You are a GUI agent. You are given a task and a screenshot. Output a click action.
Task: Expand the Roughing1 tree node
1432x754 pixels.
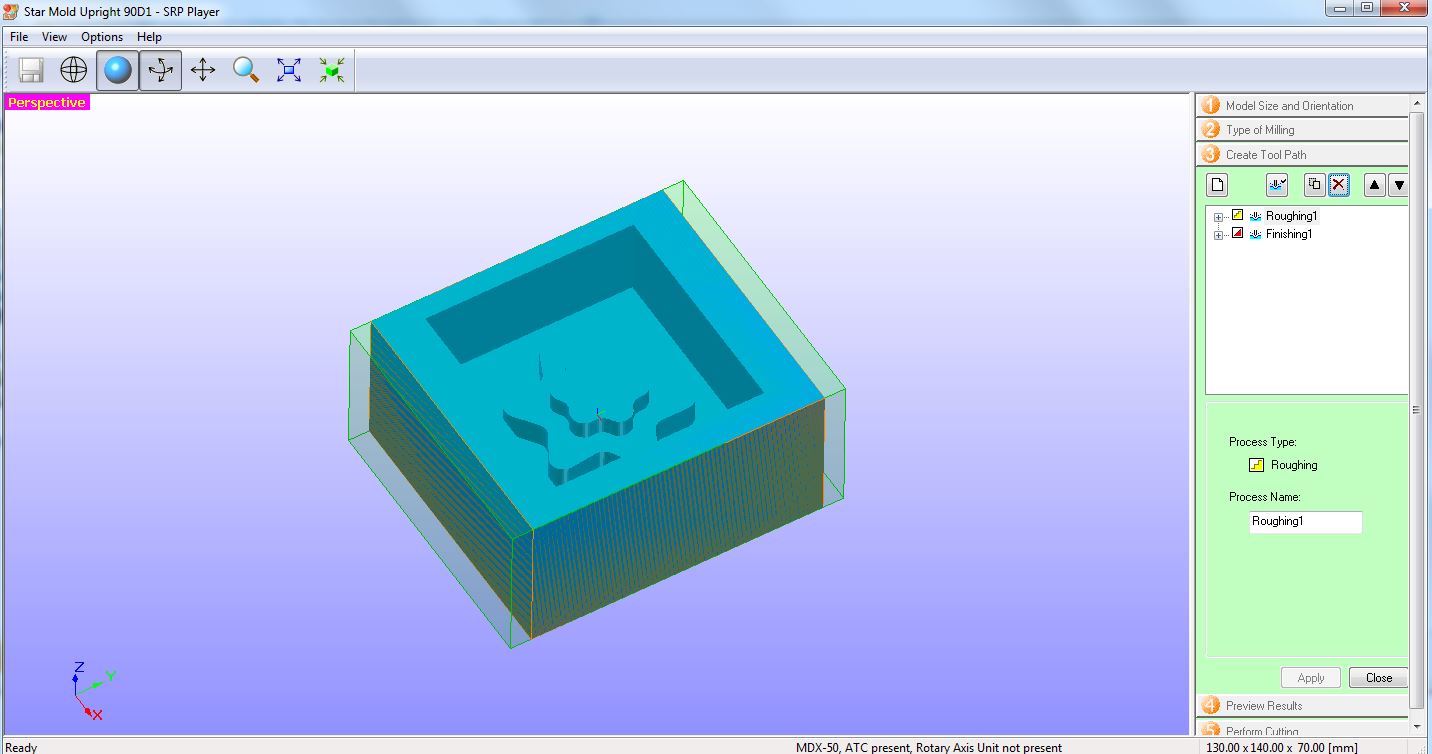point(1218,217)
